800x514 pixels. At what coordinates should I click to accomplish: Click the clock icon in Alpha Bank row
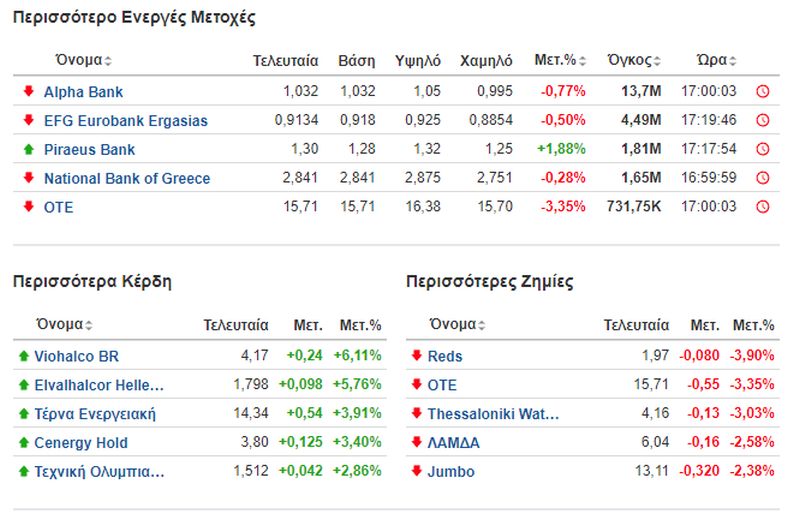[762, 91]
